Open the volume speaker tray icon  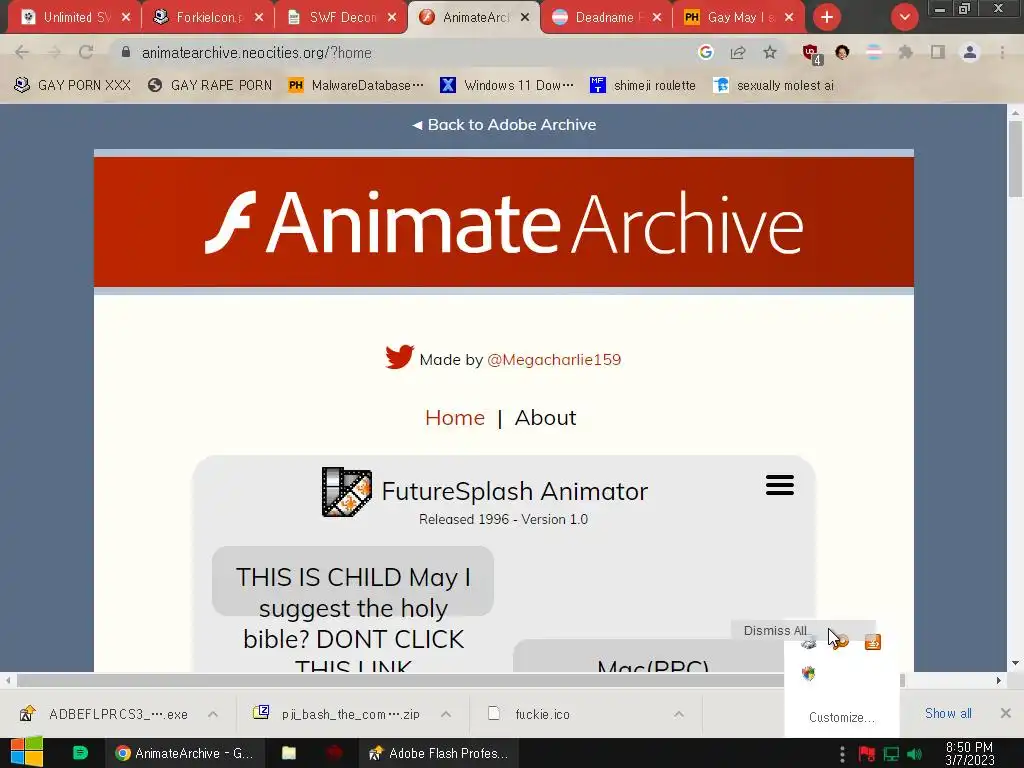click(x=914, y=754)
